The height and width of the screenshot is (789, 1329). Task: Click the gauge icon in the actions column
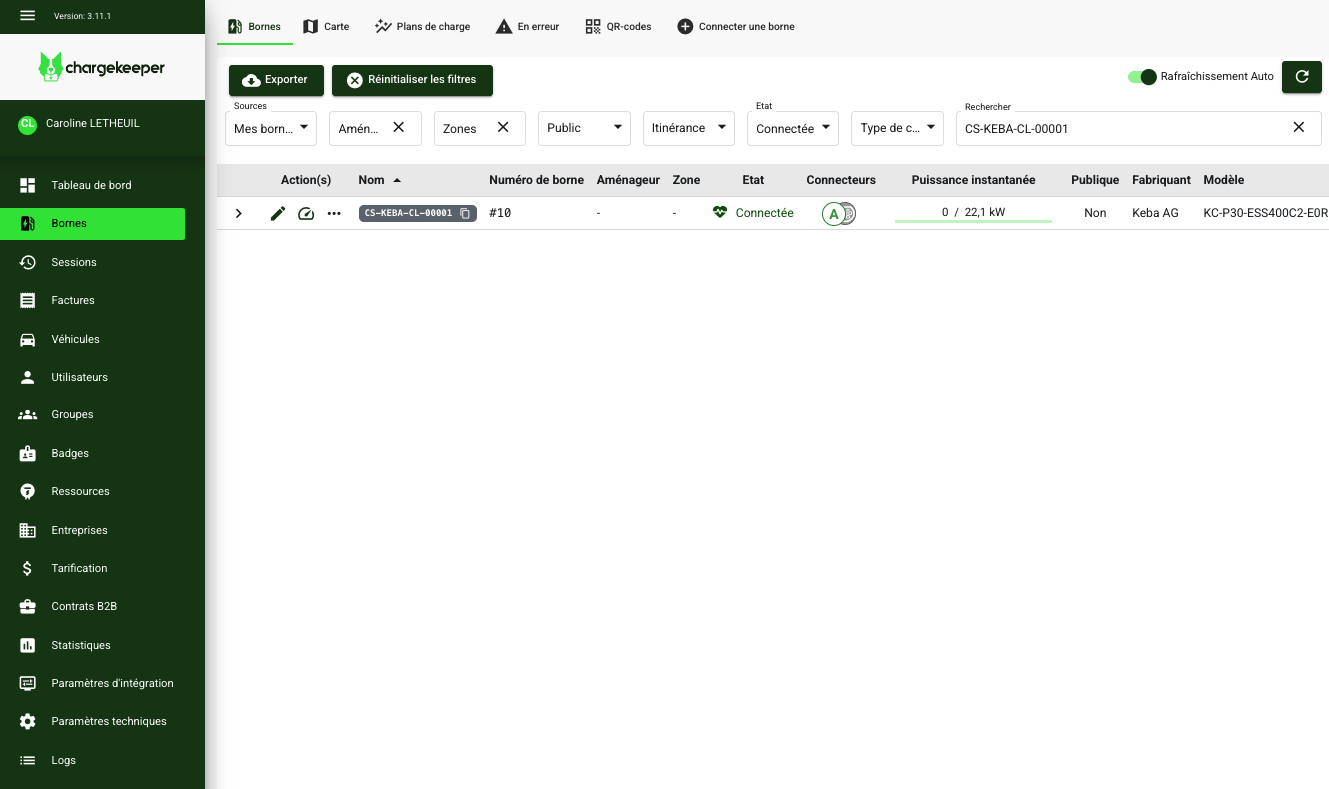tap(306, 213)
